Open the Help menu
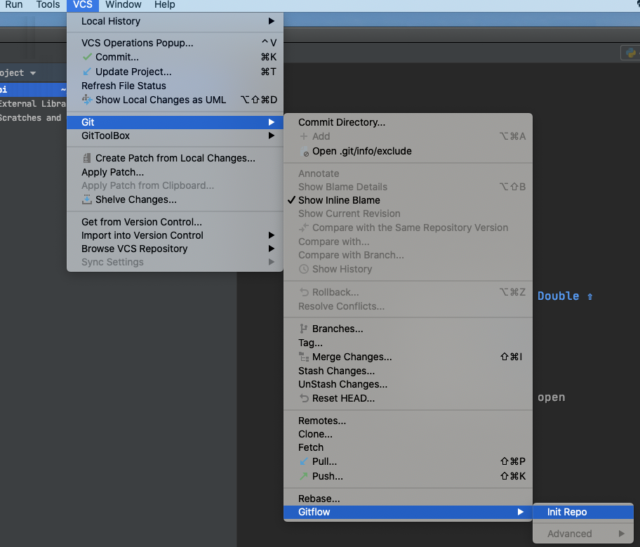Screen dimensions: 640x547 coord(164,5)
